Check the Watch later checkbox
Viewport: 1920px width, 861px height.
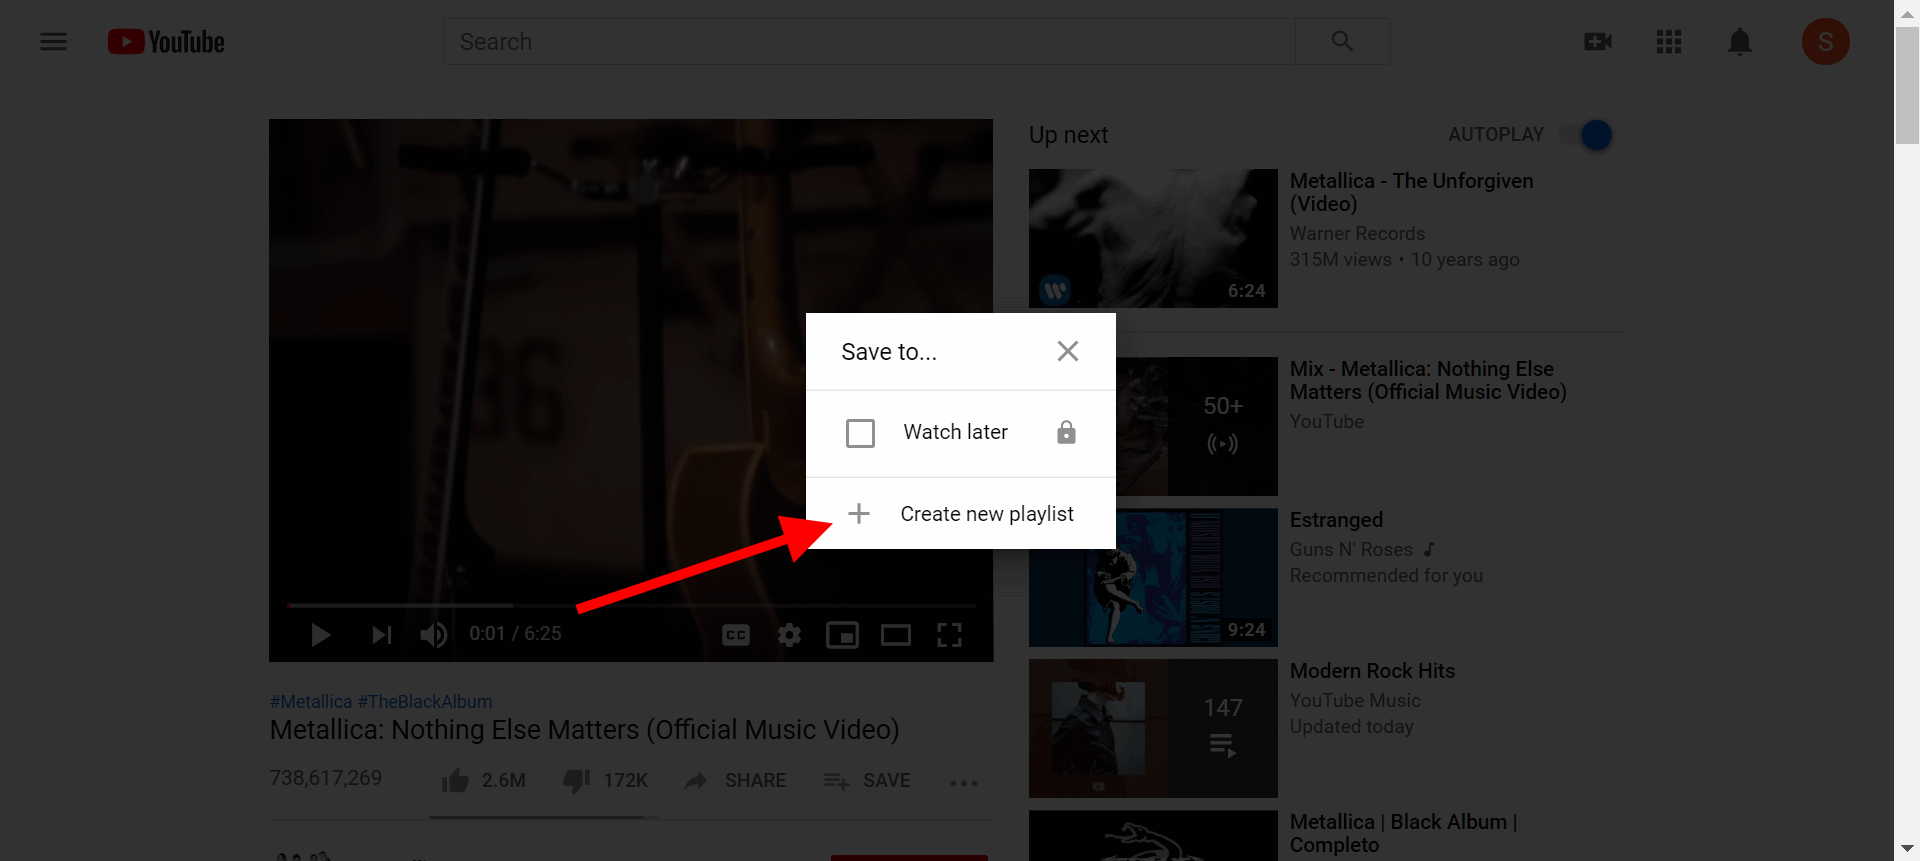(x=860, y=433)
